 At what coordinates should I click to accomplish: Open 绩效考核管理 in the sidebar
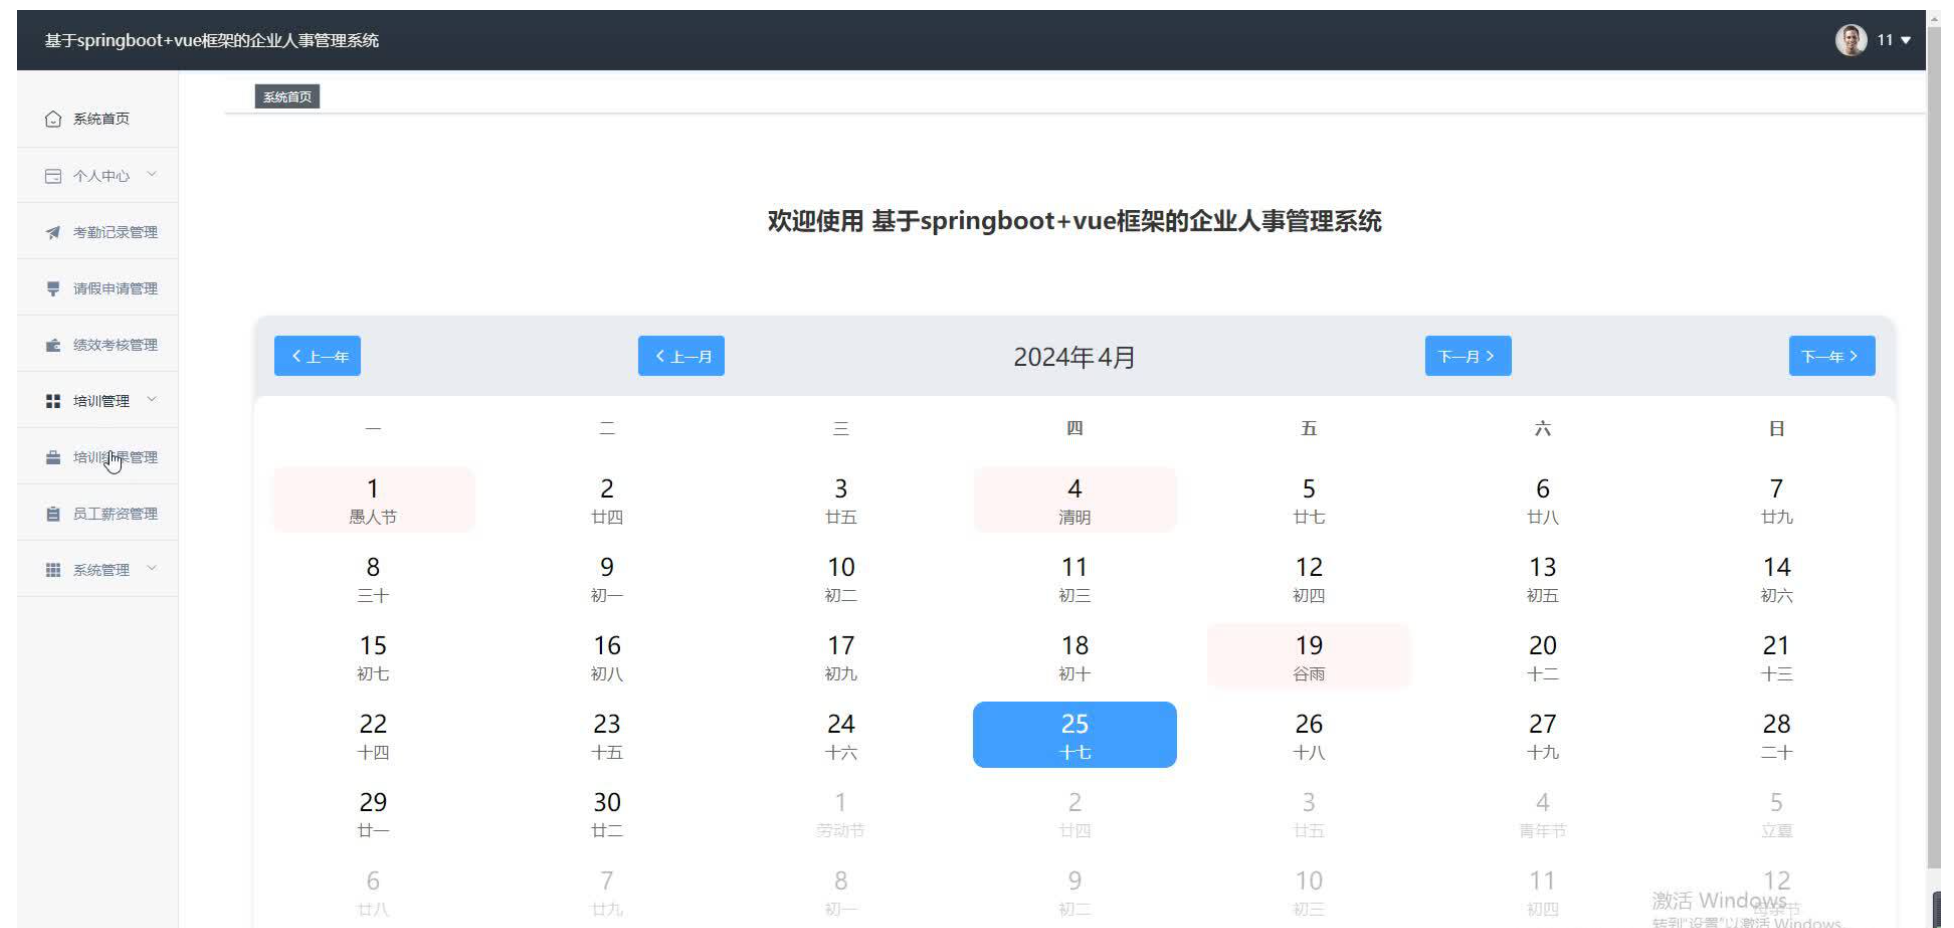(98, 345)
